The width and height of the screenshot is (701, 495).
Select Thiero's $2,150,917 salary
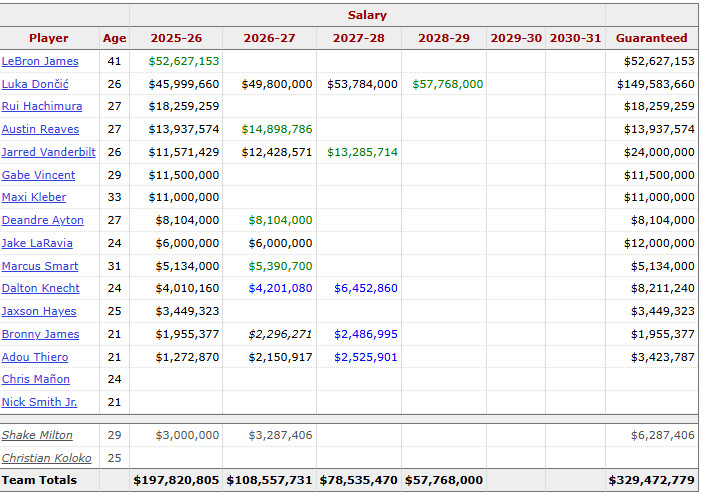click(x=280, y=357)
